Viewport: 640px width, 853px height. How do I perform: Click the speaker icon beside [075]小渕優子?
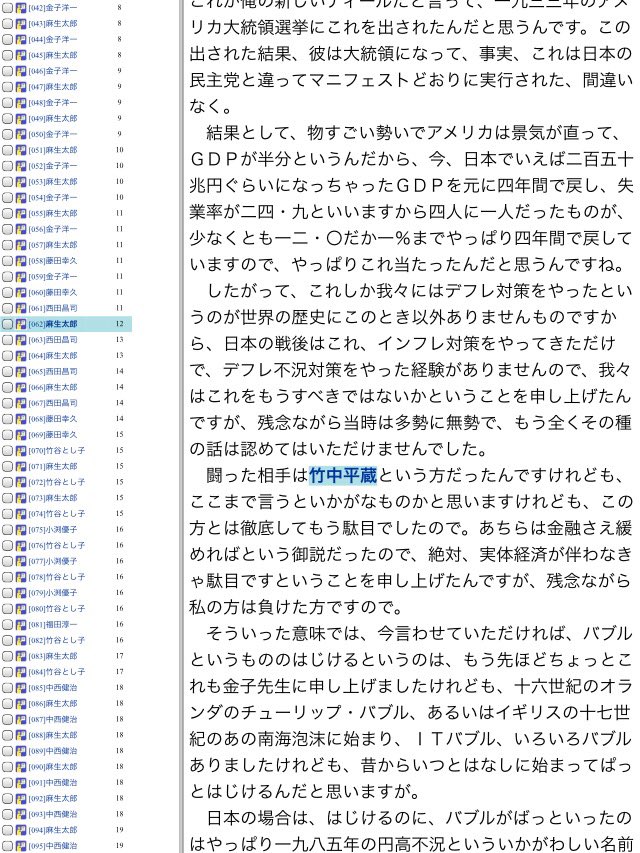point(21,530)
